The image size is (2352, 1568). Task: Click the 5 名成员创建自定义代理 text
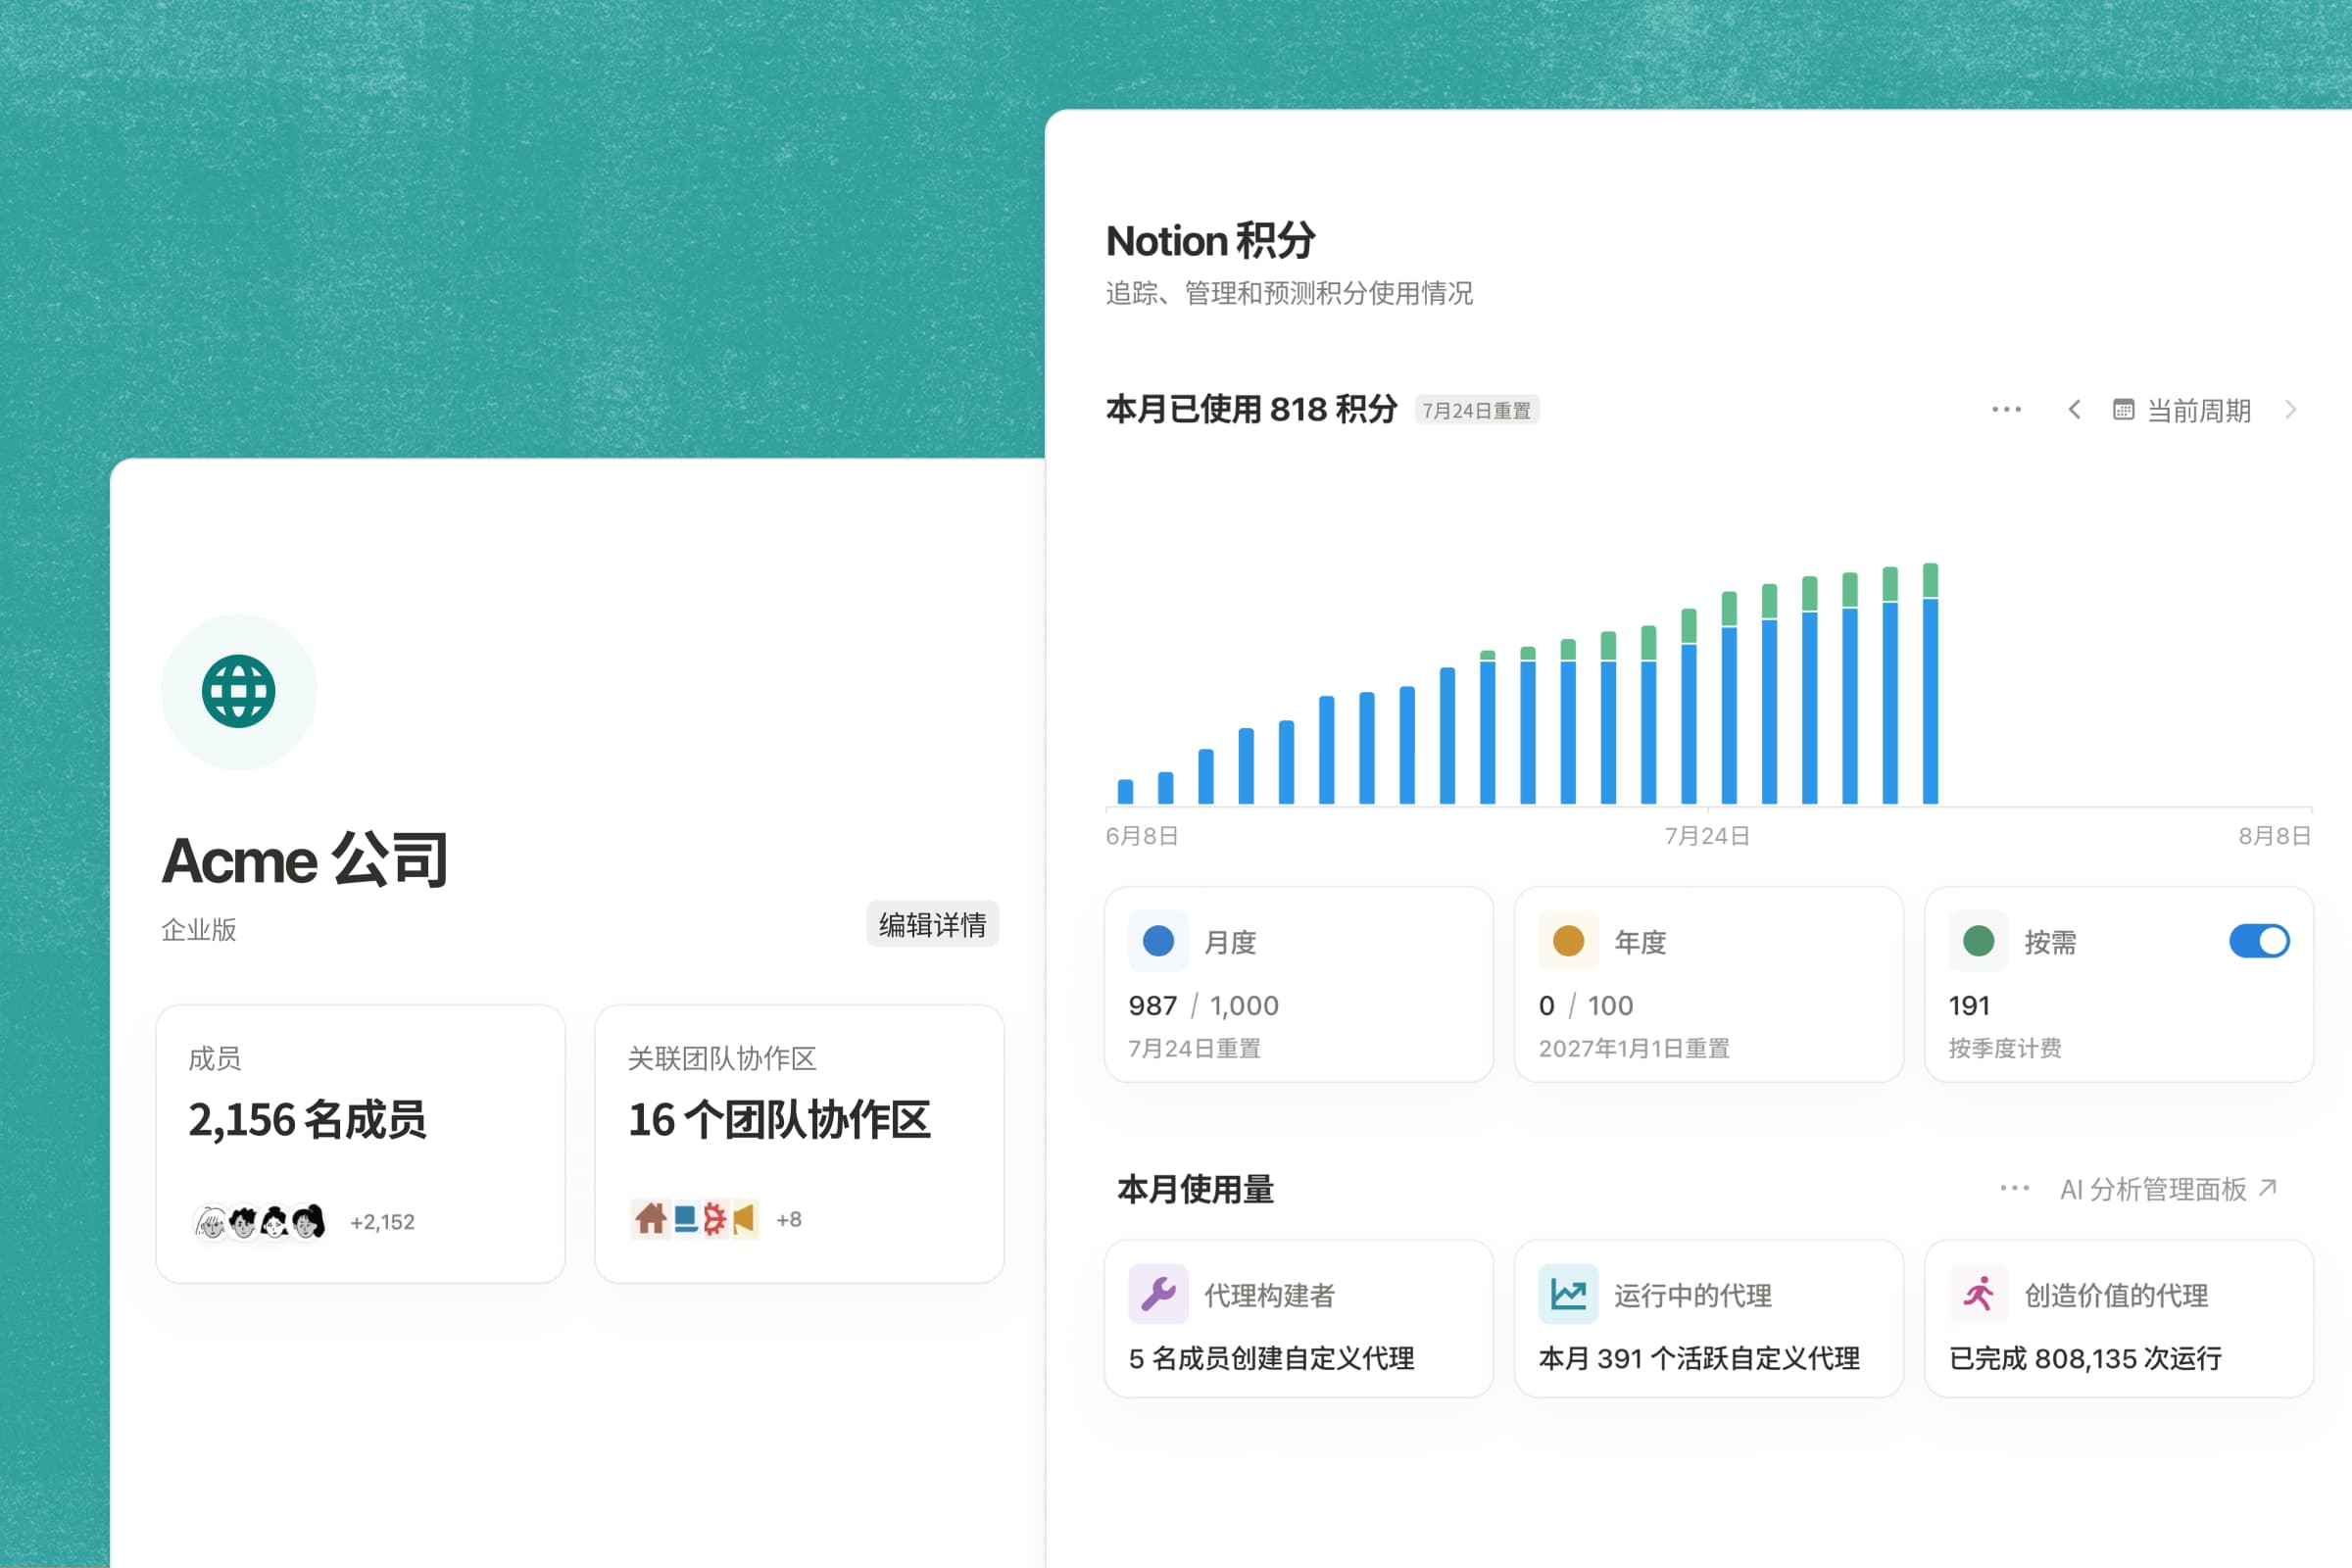tap(1271, 1358)
